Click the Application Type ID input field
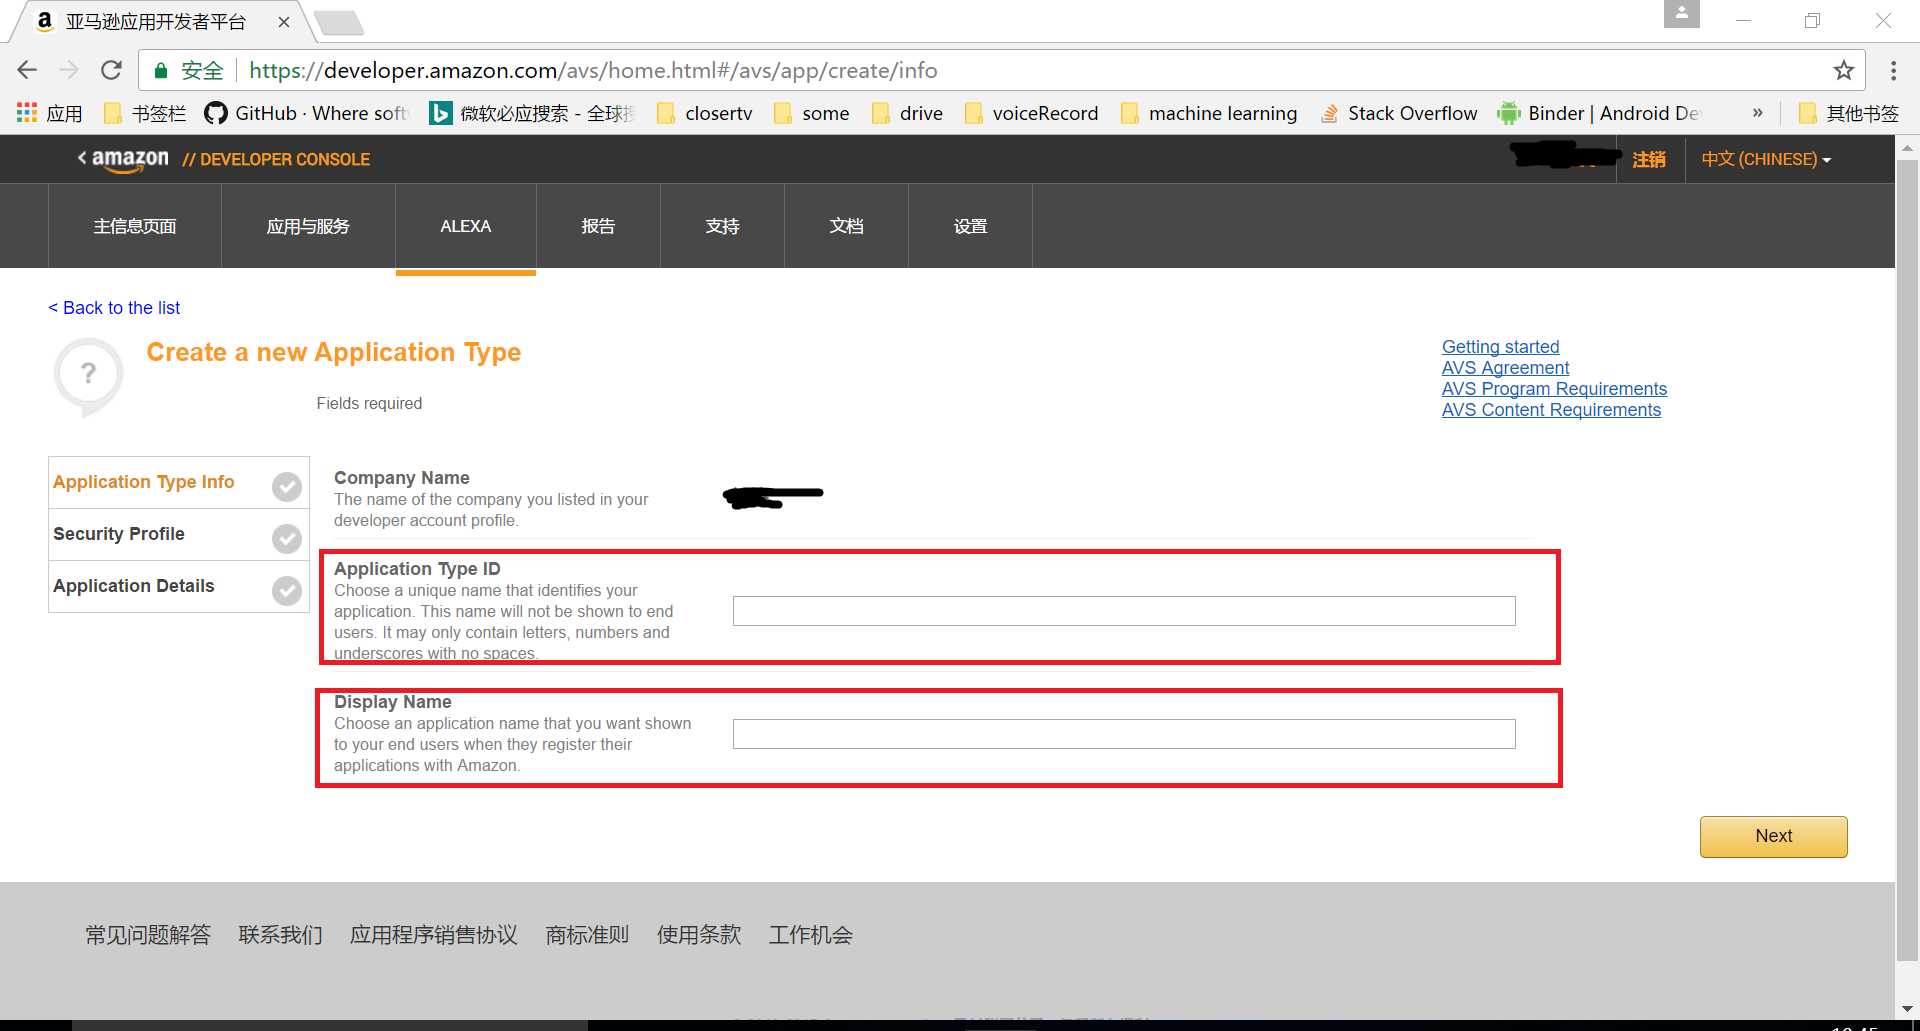This screenshot has width=1920, height=1031. click(1123, 611)
